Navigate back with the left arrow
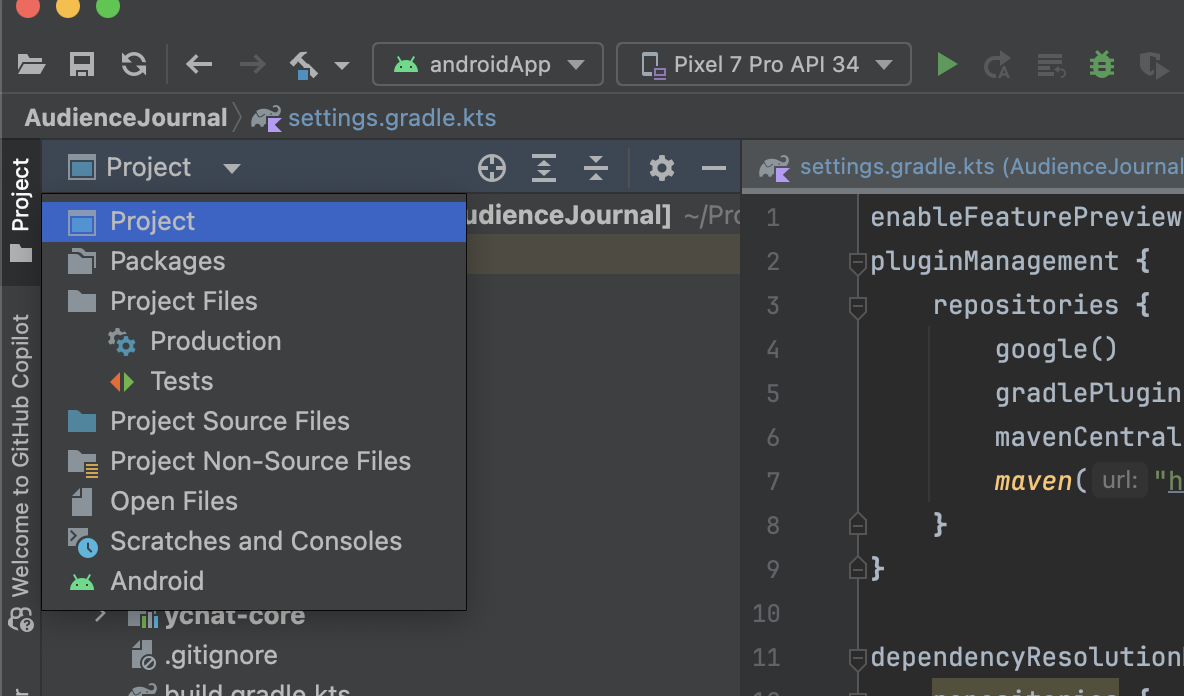Screen dimensions: 1184x696 [198, 64]
